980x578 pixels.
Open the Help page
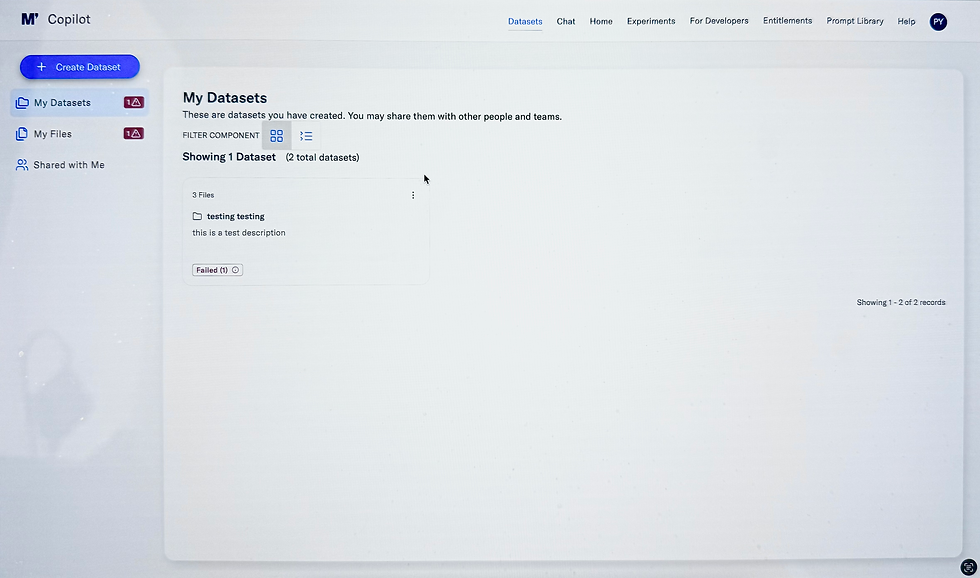point(906,21)
